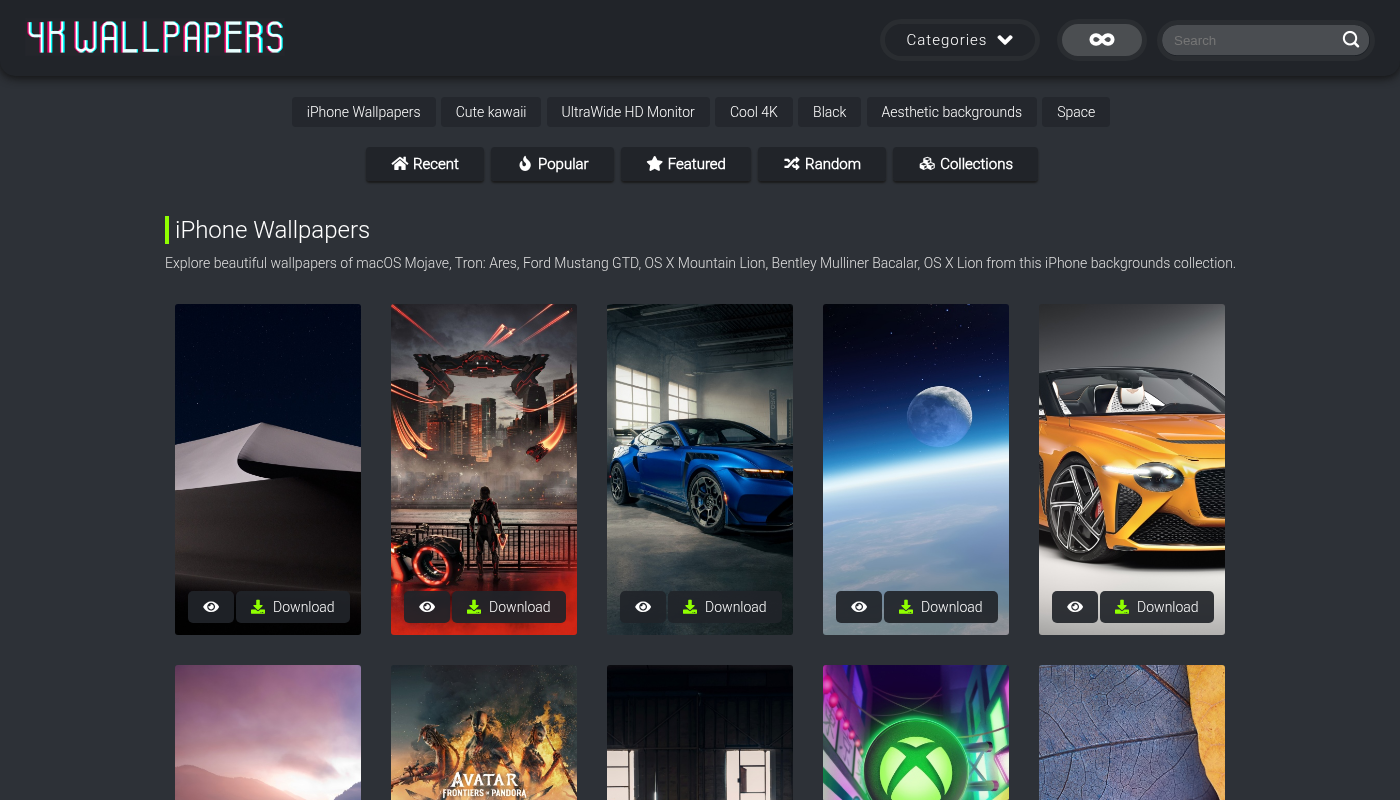This screenshot has height=800, width=1400.
Task: Open the UltraWide HD Monitor tag
Action: pos(627,112)
